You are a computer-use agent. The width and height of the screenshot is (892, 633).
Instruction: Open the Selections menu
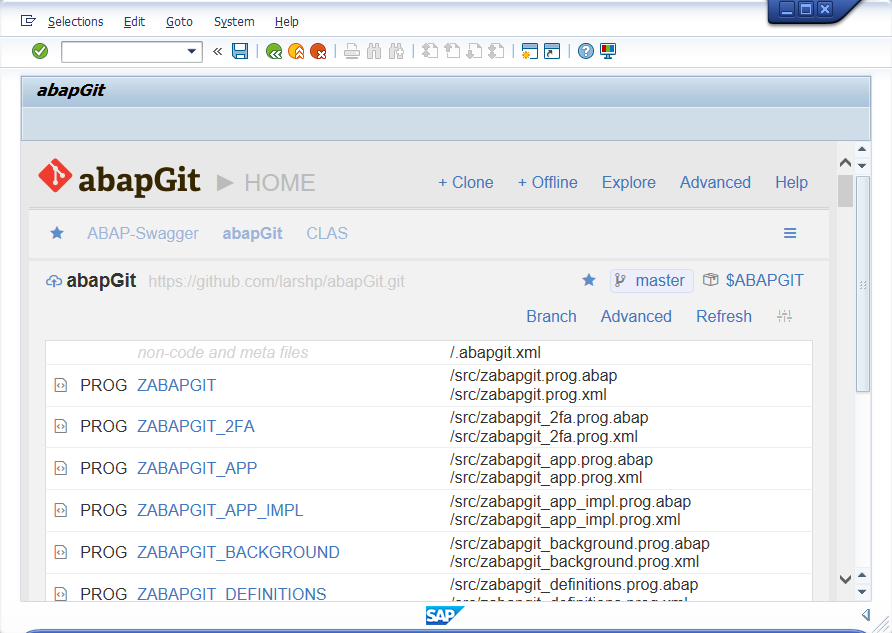(x=76, y=22)
